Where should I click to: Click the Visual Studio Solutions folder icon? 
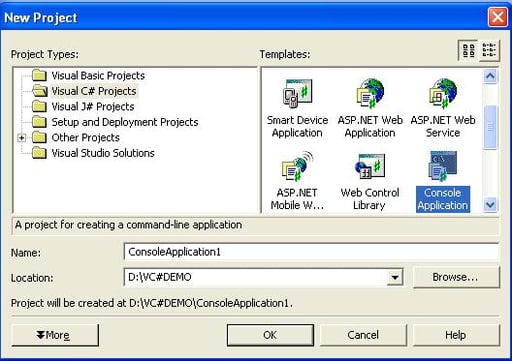tap(39, 153)
